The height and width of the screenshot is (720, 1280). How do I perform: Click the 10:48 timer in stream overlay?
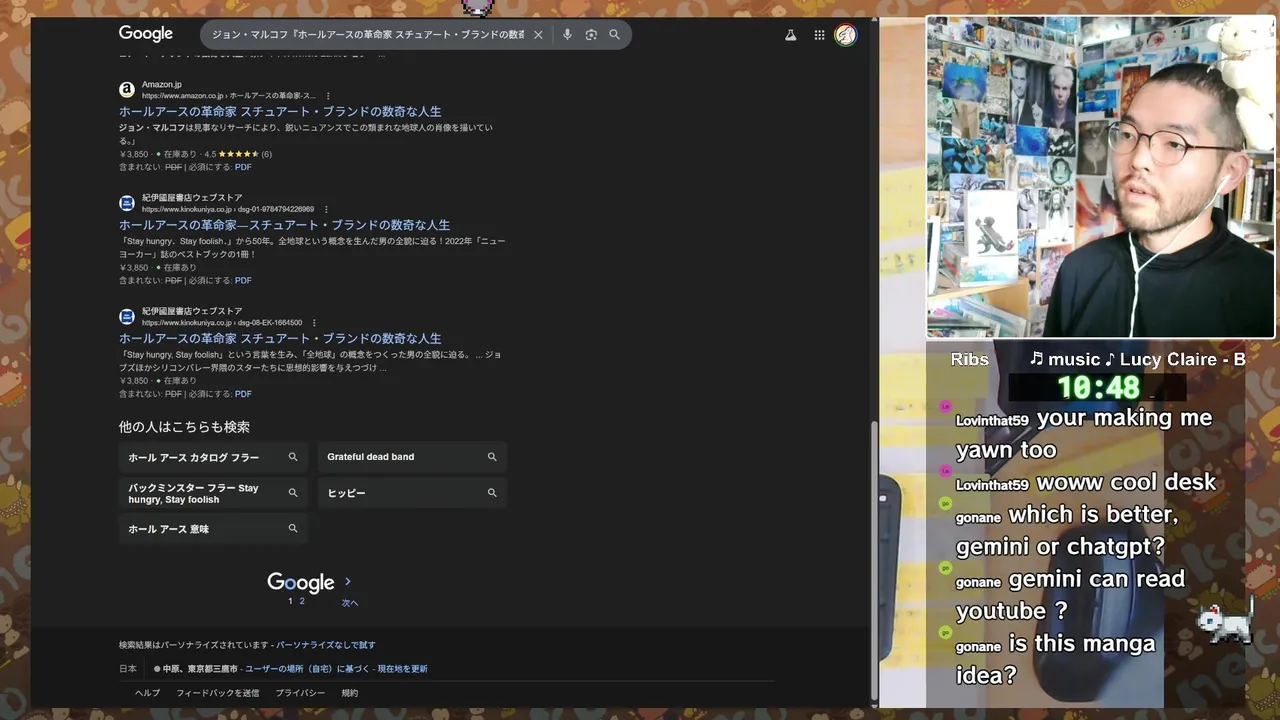point(1098,388)
